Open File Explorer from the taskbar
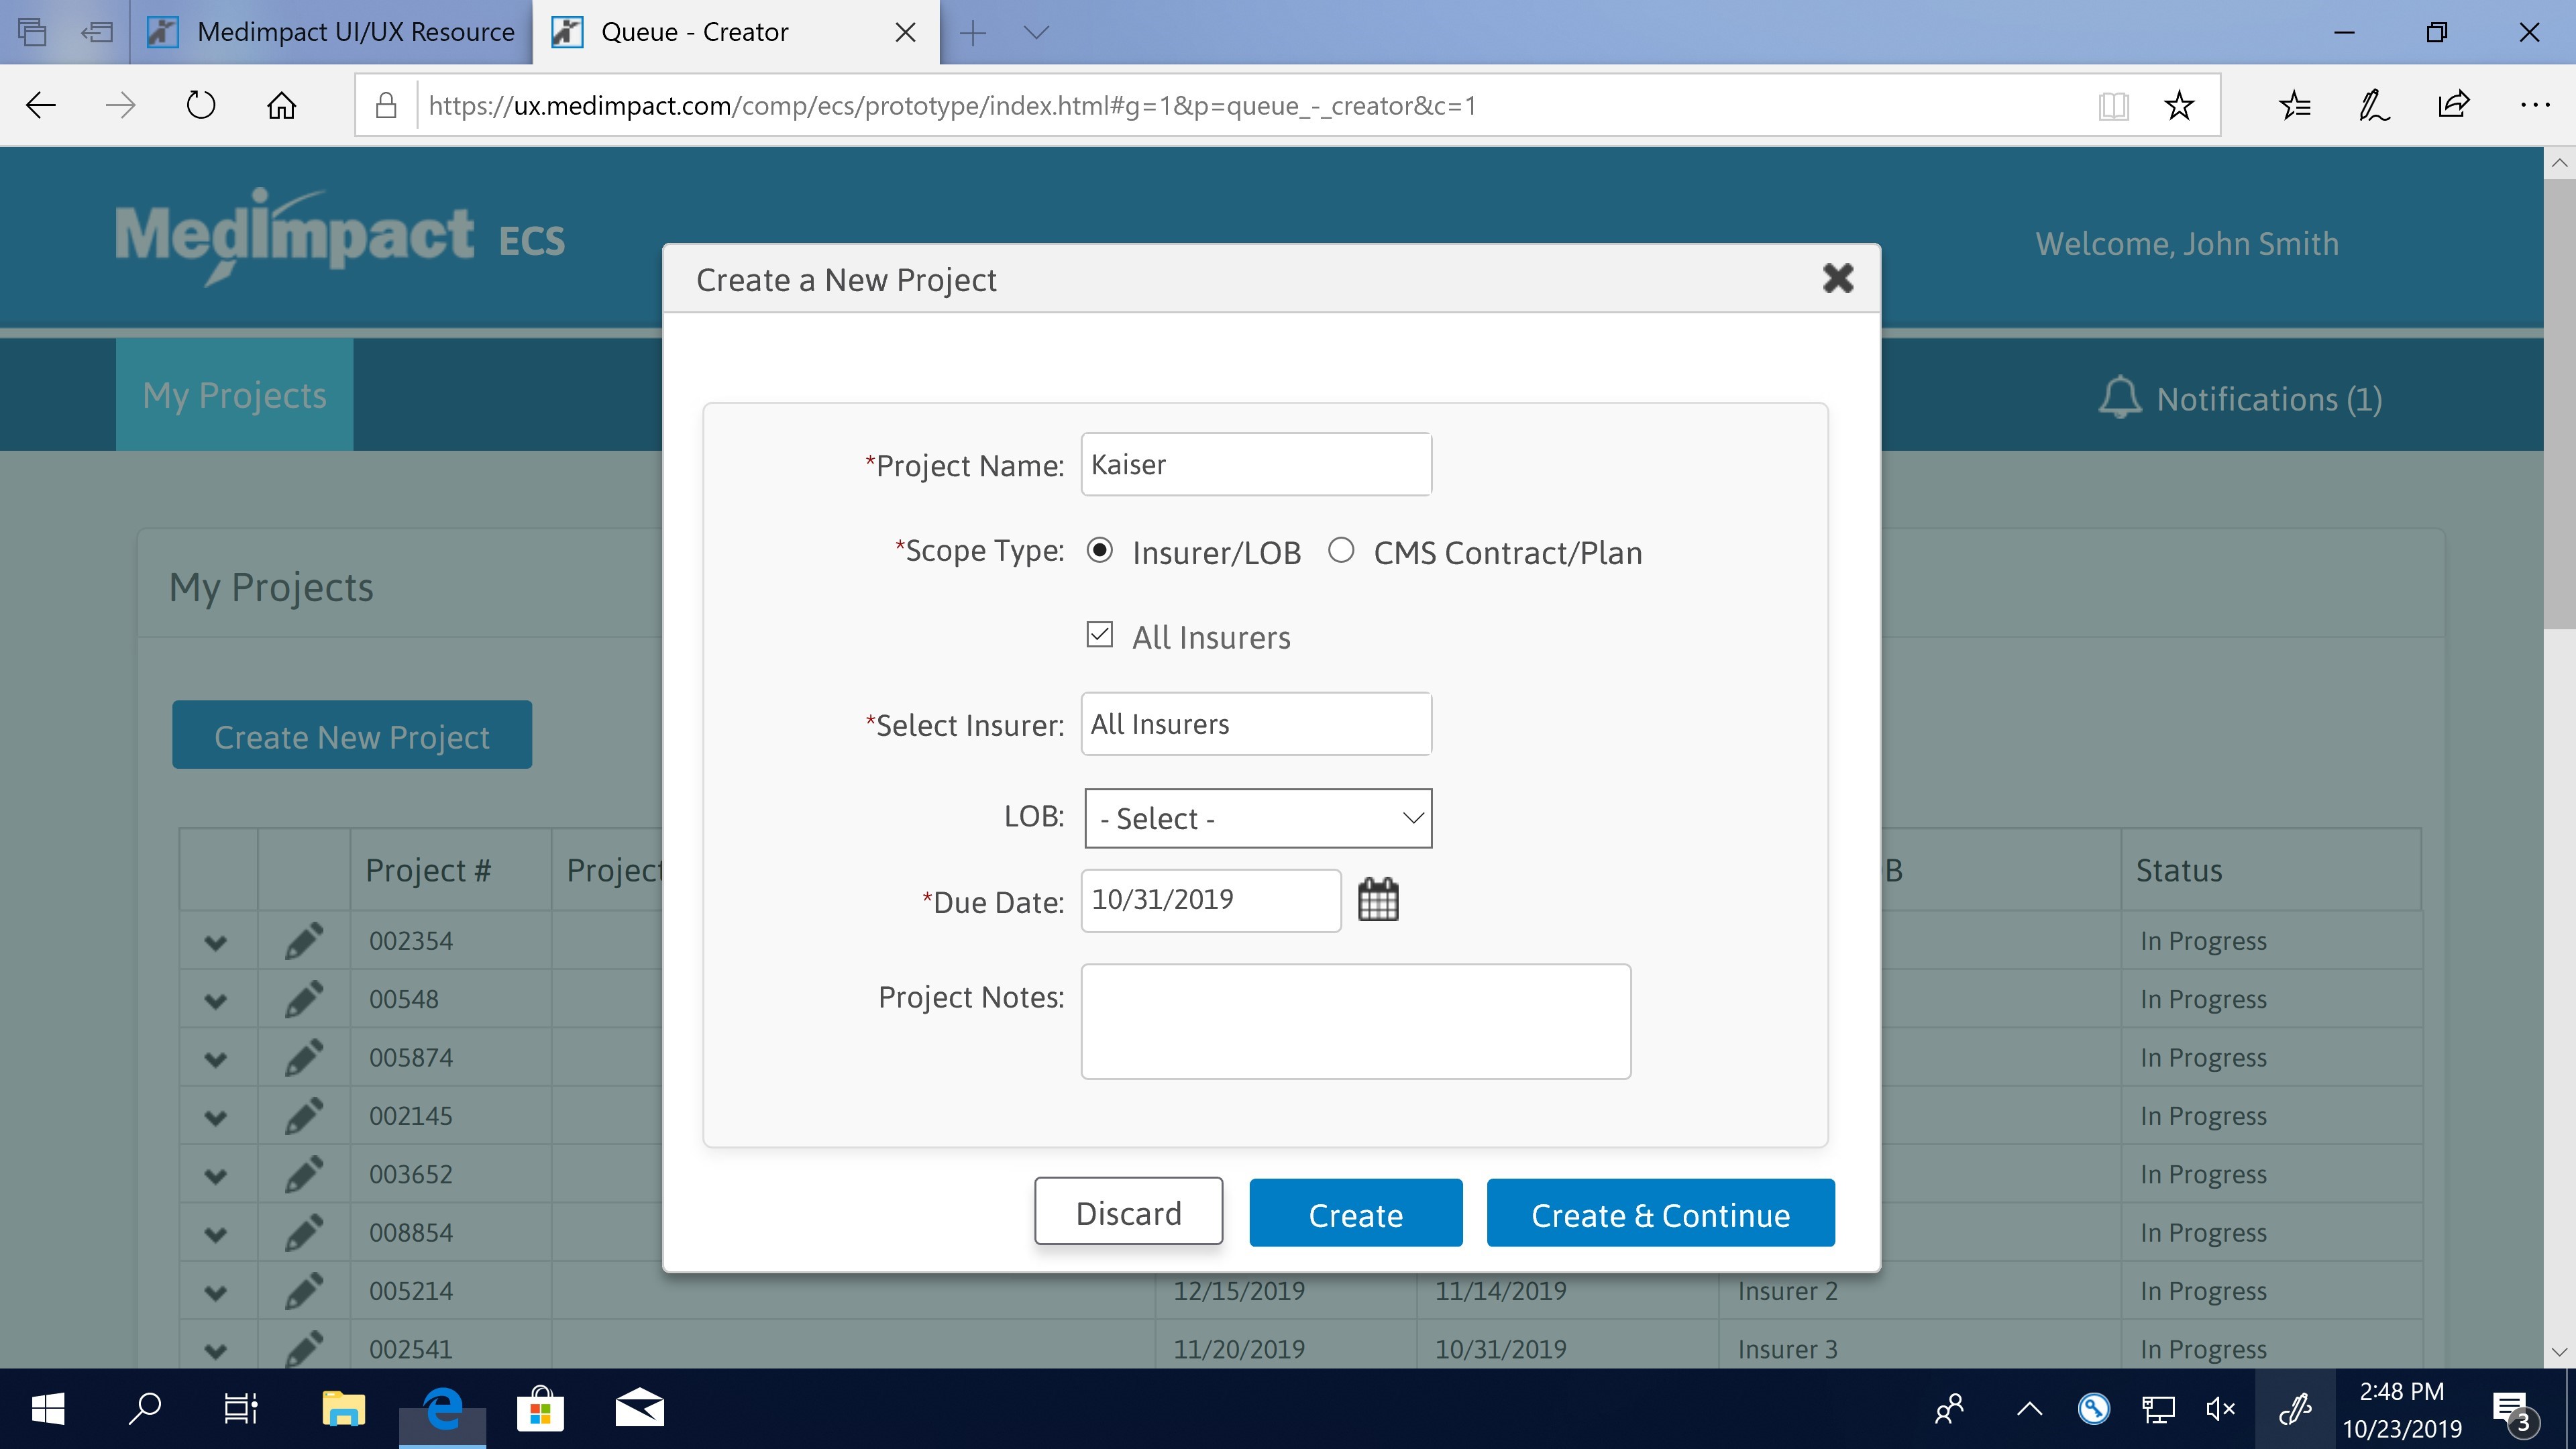The image size is (2576, 1449). pos(343,1409)
